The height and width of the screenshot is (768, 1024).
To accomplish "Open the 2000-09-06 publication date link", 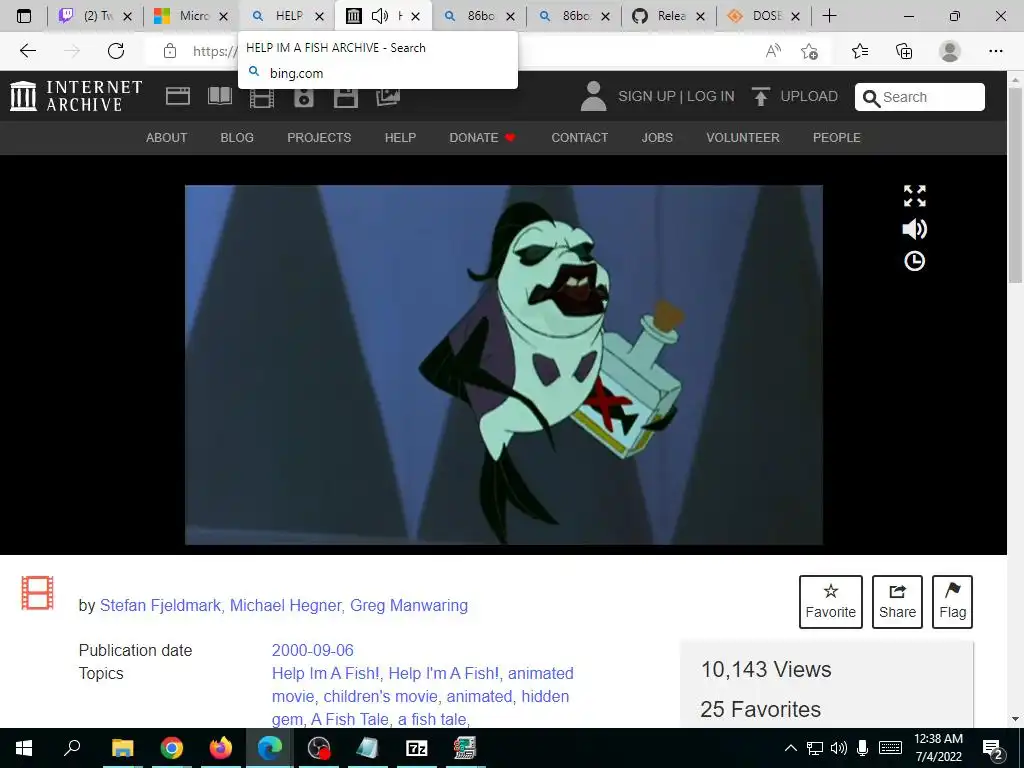I will coord(313,650).
